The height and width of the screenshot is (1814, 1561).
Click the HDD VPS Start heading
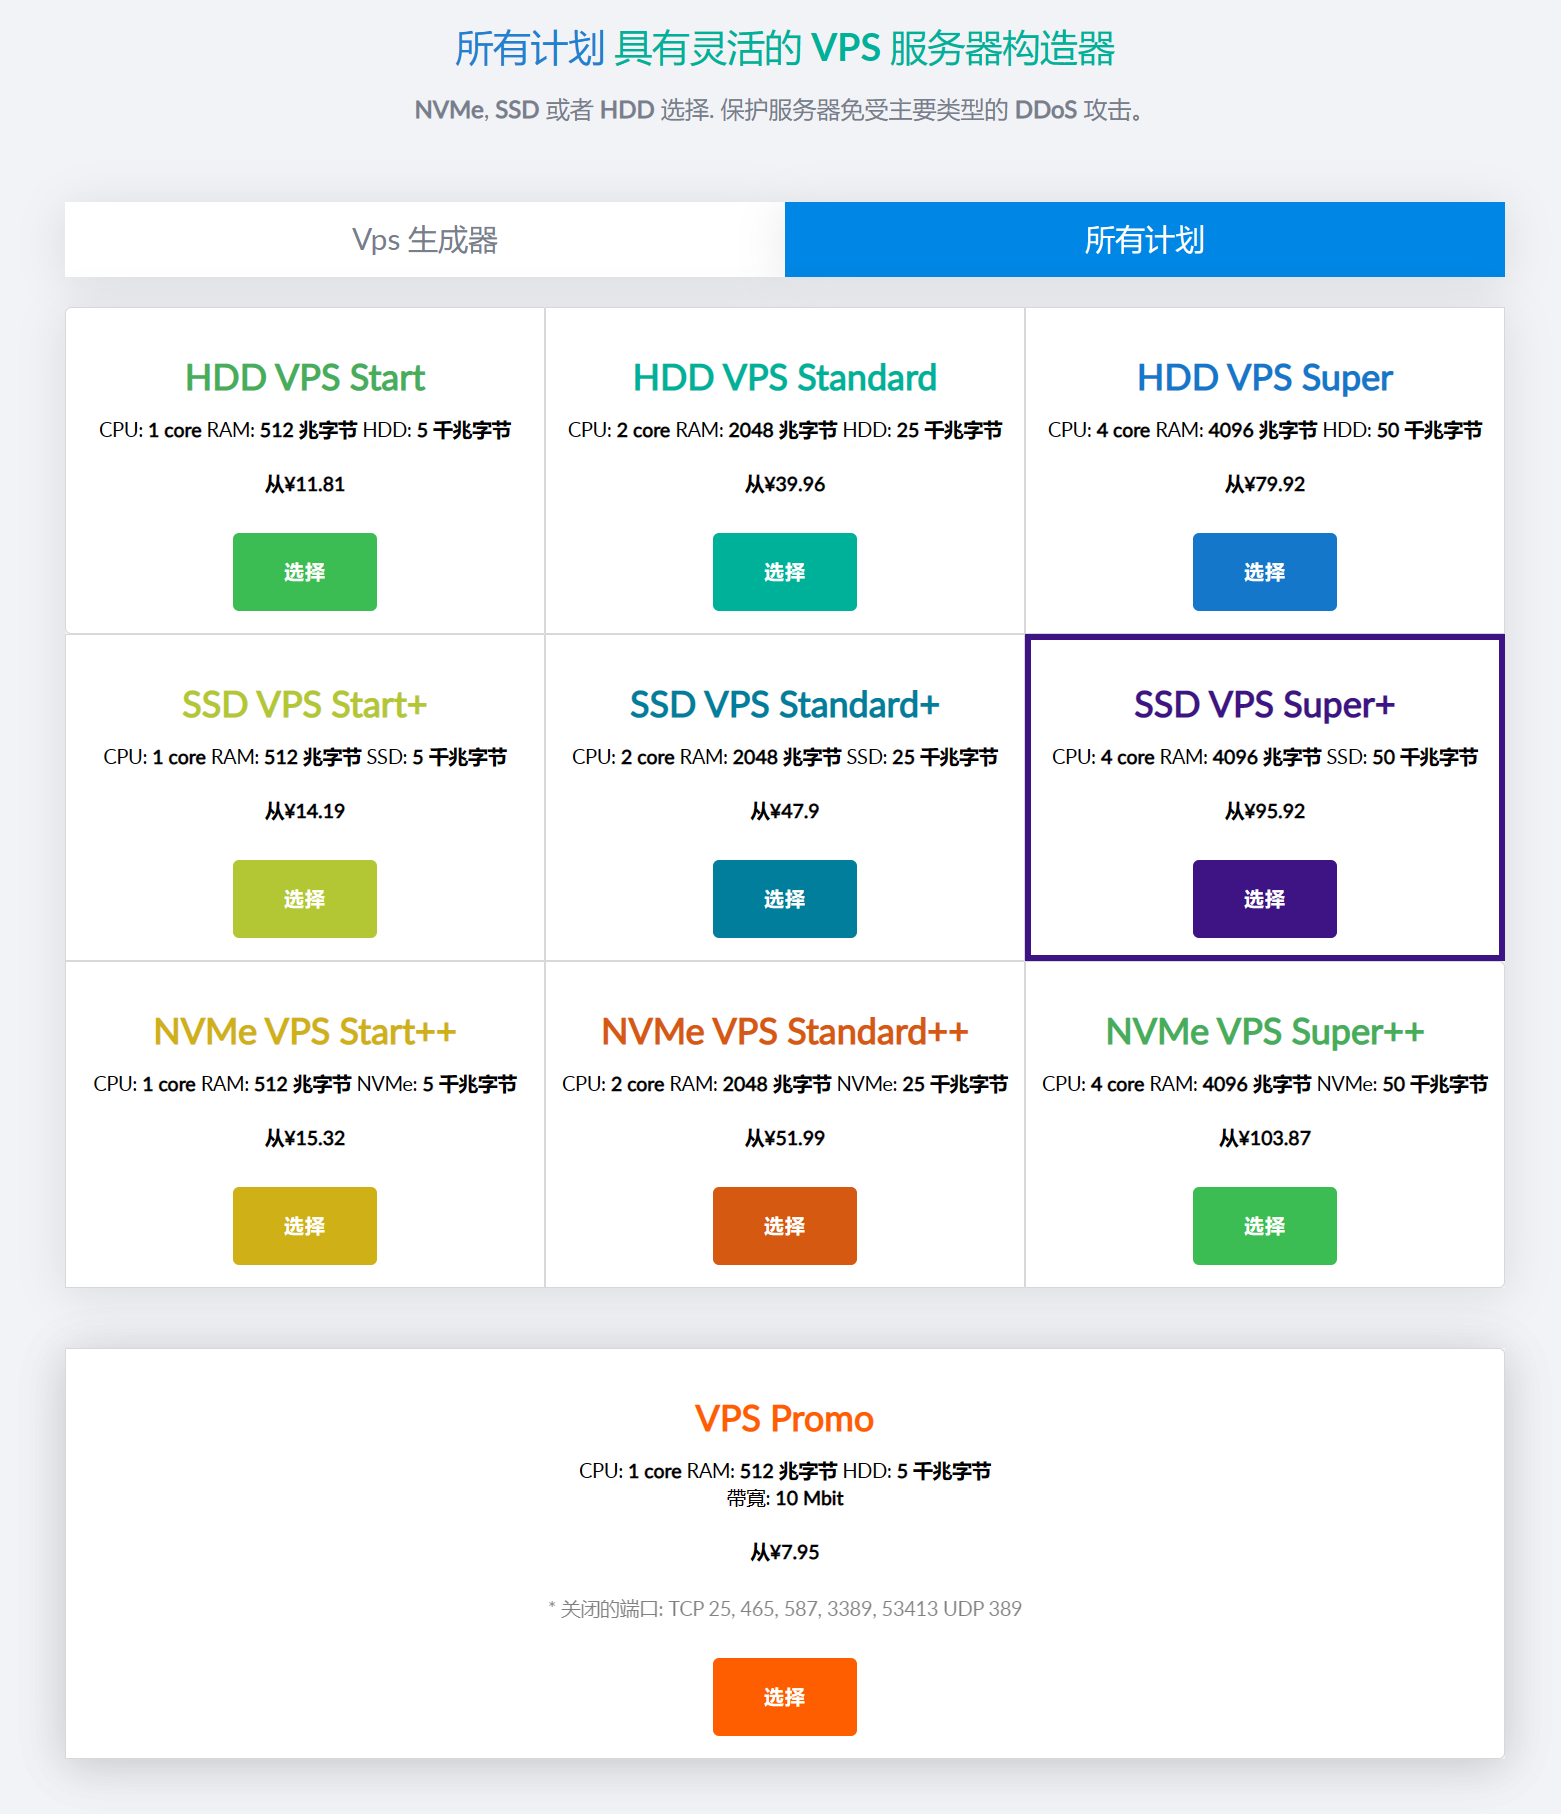tap(305, 378)
